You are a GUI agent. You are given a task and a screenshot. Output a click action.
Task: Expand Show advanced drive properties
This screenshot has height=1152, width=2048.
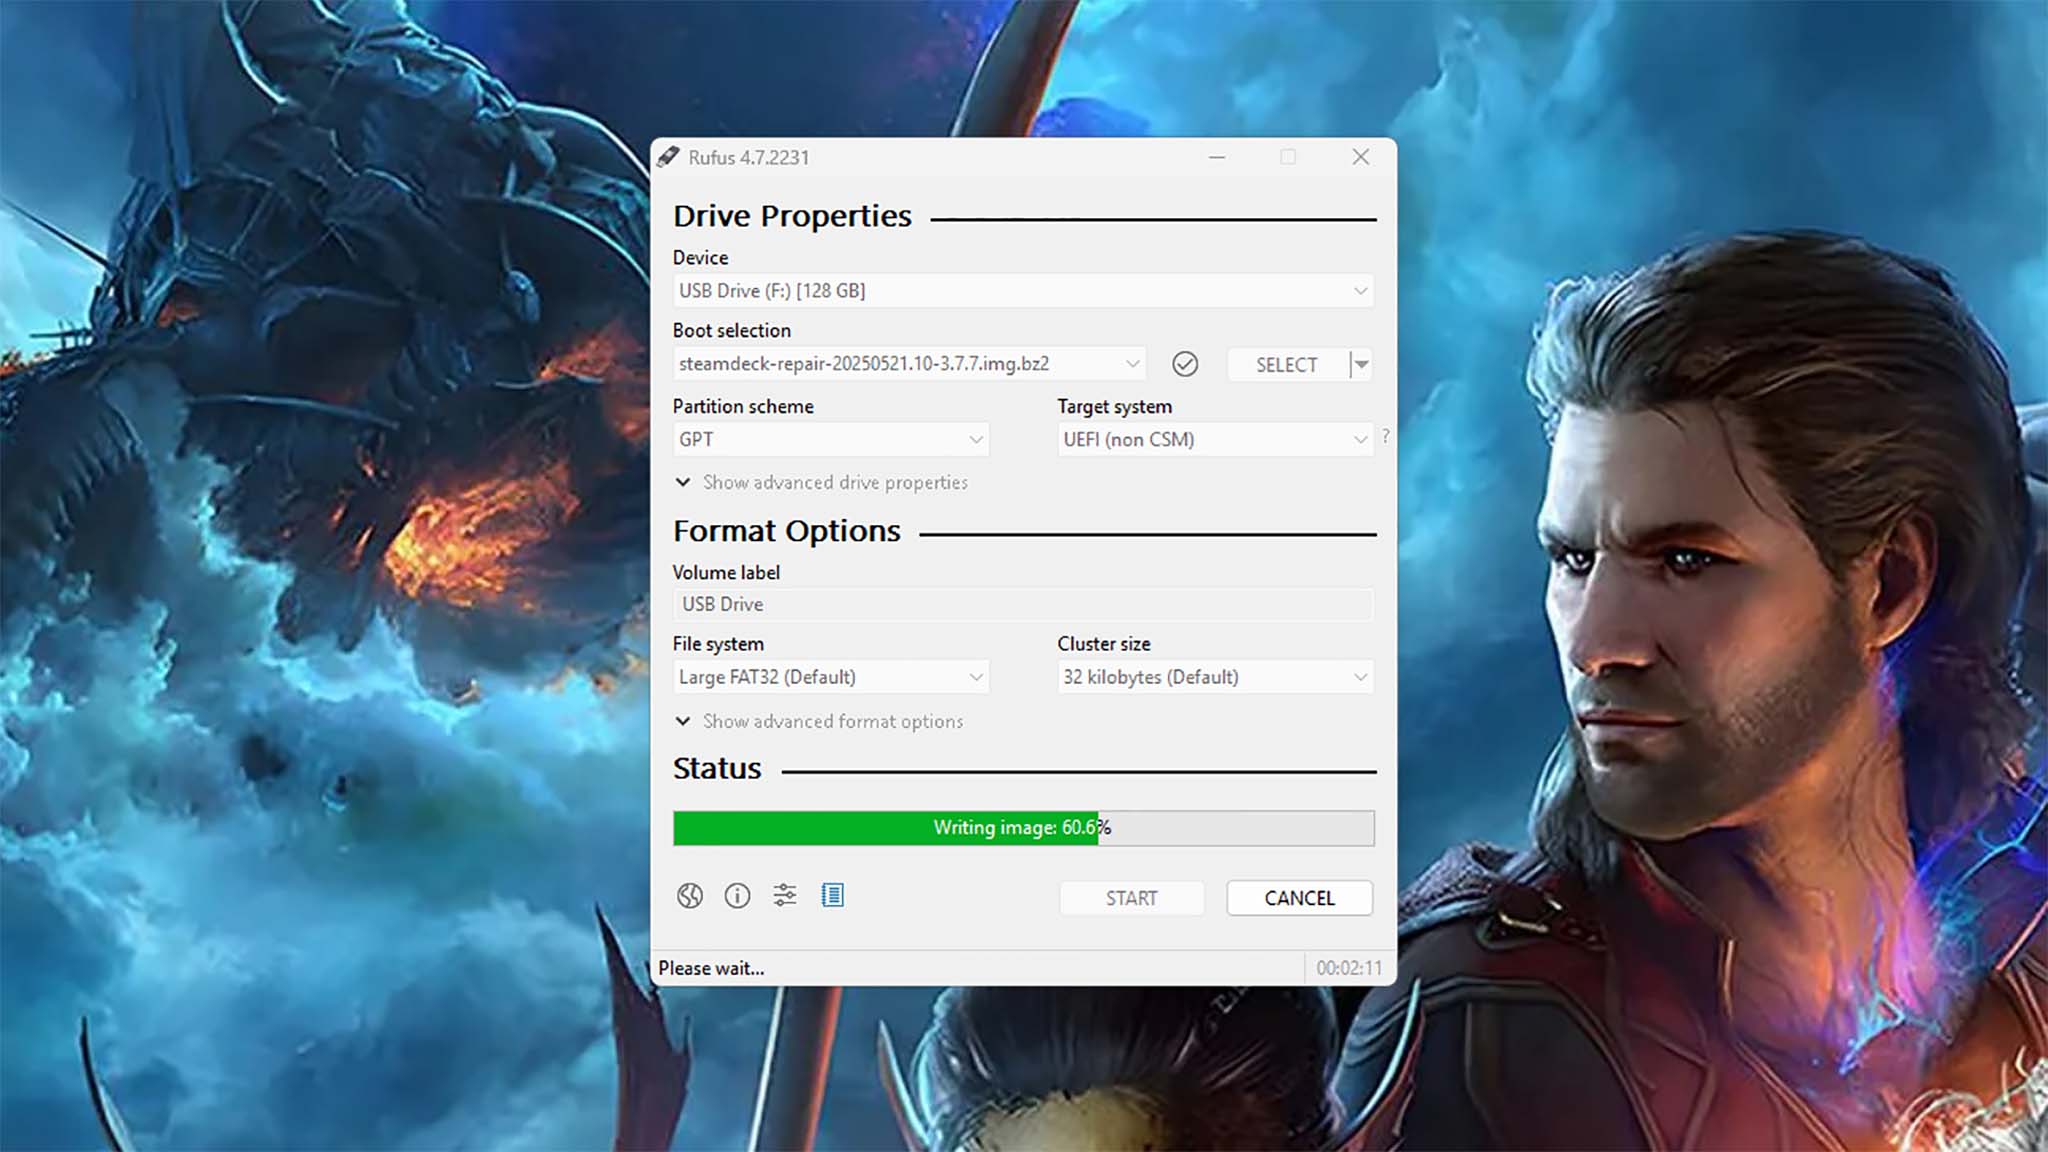coord(821,482)
